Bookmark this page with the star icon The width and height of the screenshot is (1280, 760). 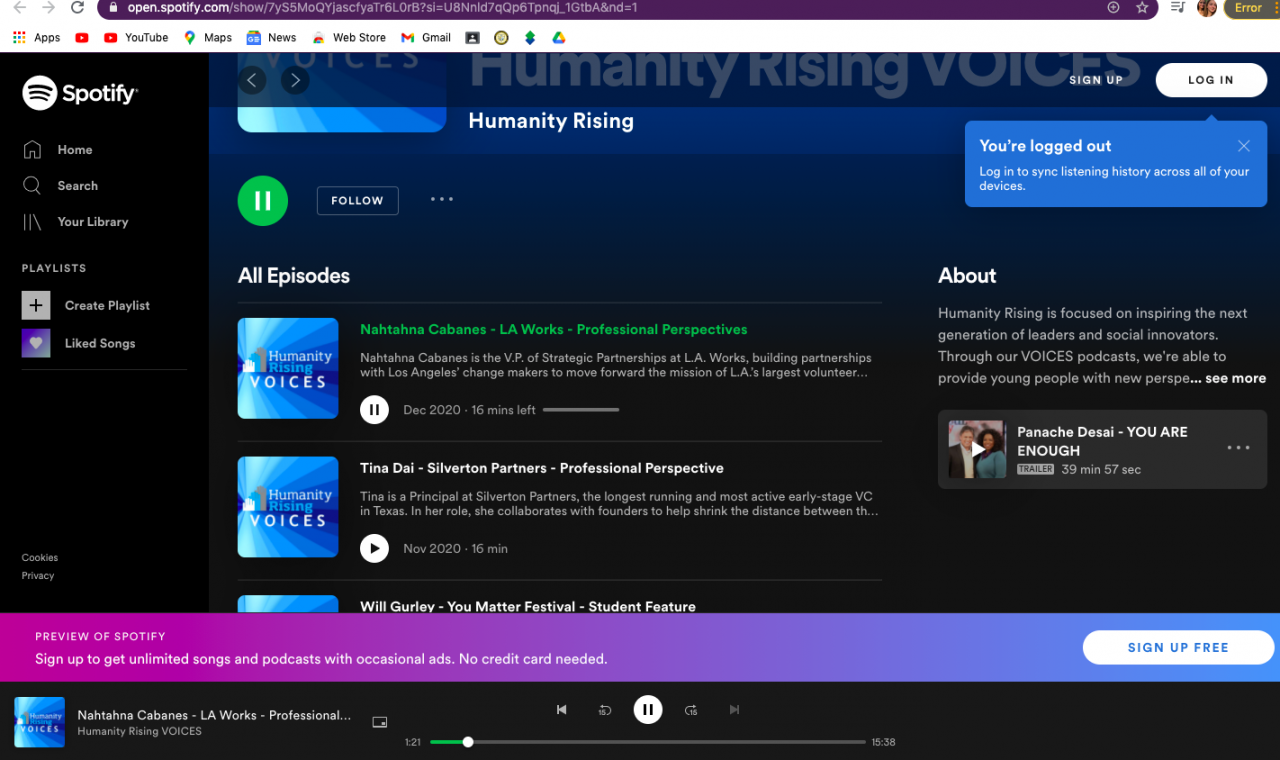[1142, 8]
